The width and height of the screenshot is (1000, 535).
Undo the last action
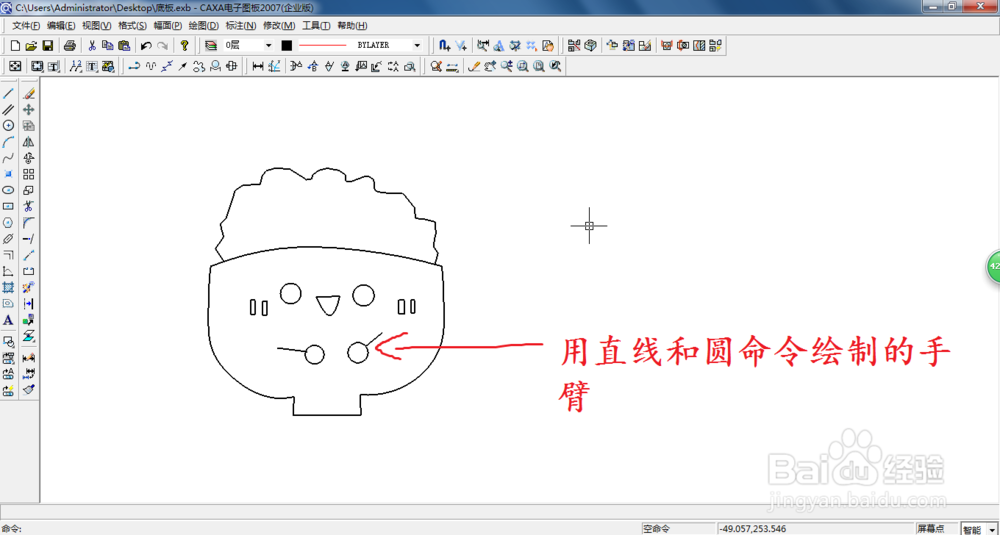146,45
